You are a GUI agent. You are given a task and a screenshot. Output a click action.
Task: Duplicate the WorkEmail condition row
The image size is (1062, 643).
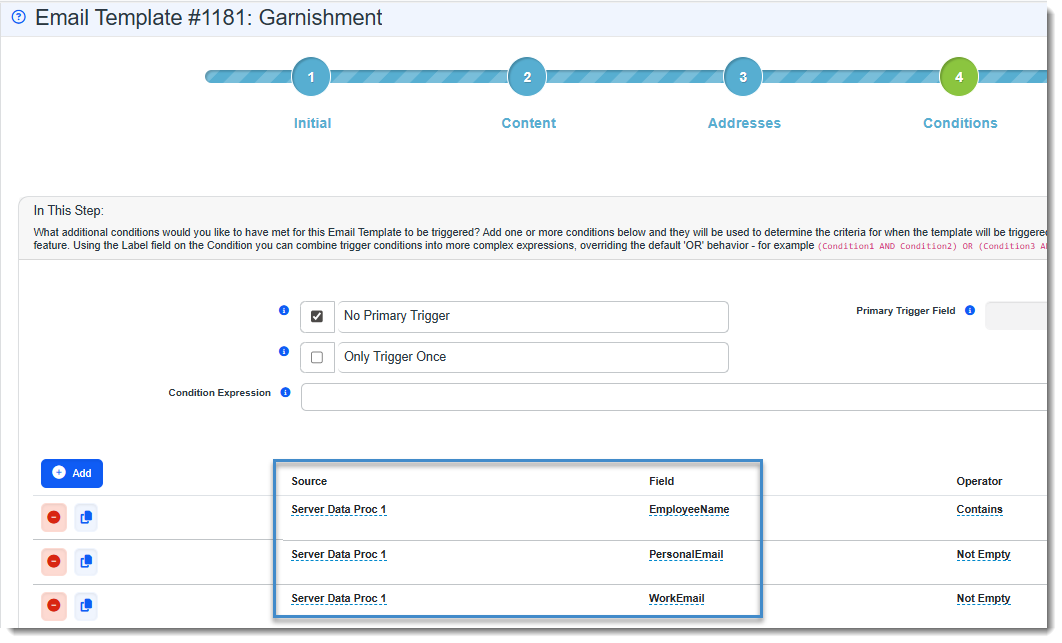(x=86, y=605)
